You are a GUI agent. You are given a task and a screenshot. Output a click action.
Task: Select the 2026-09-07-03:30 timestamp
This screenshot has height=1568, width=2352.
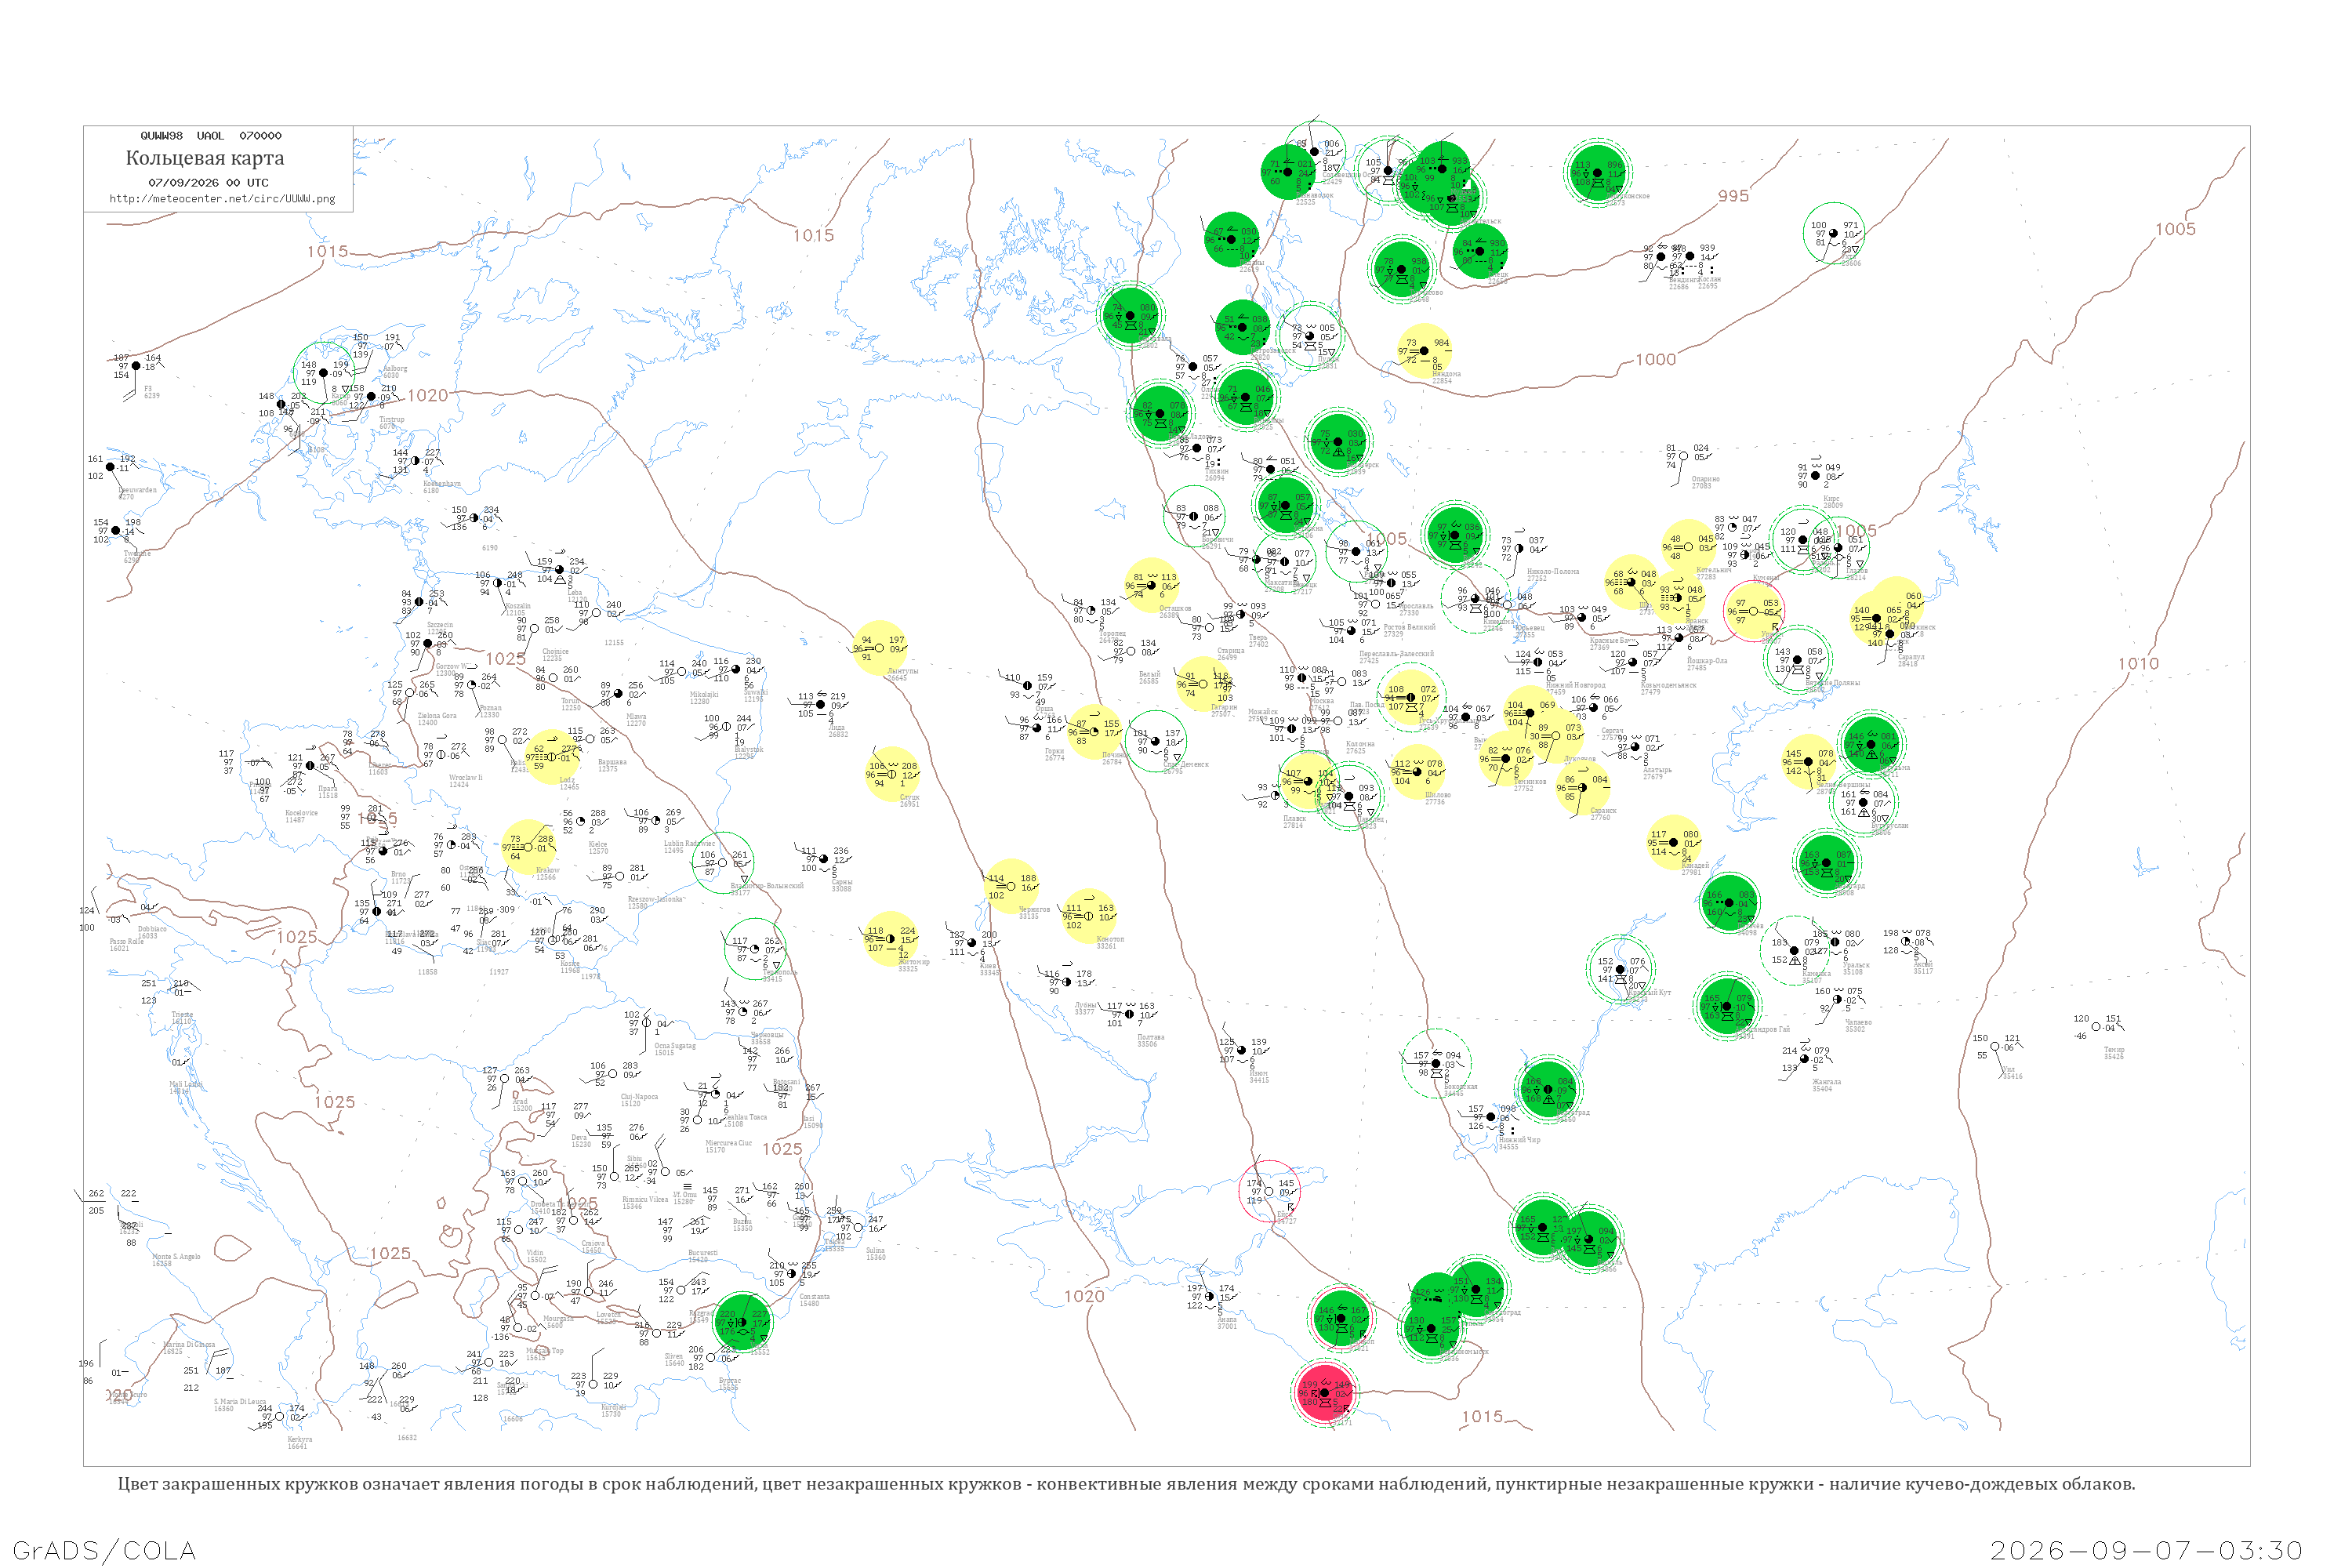pos(2146,1551)
